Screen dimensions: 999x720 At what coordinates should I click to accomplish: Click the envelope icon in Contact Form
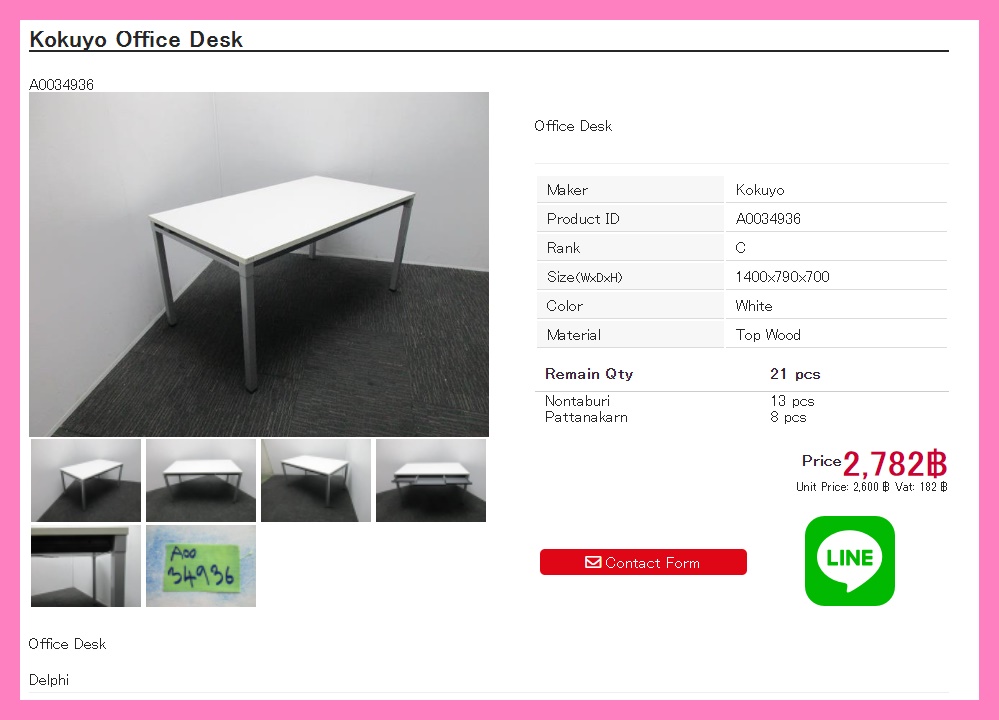click(593, 562)
